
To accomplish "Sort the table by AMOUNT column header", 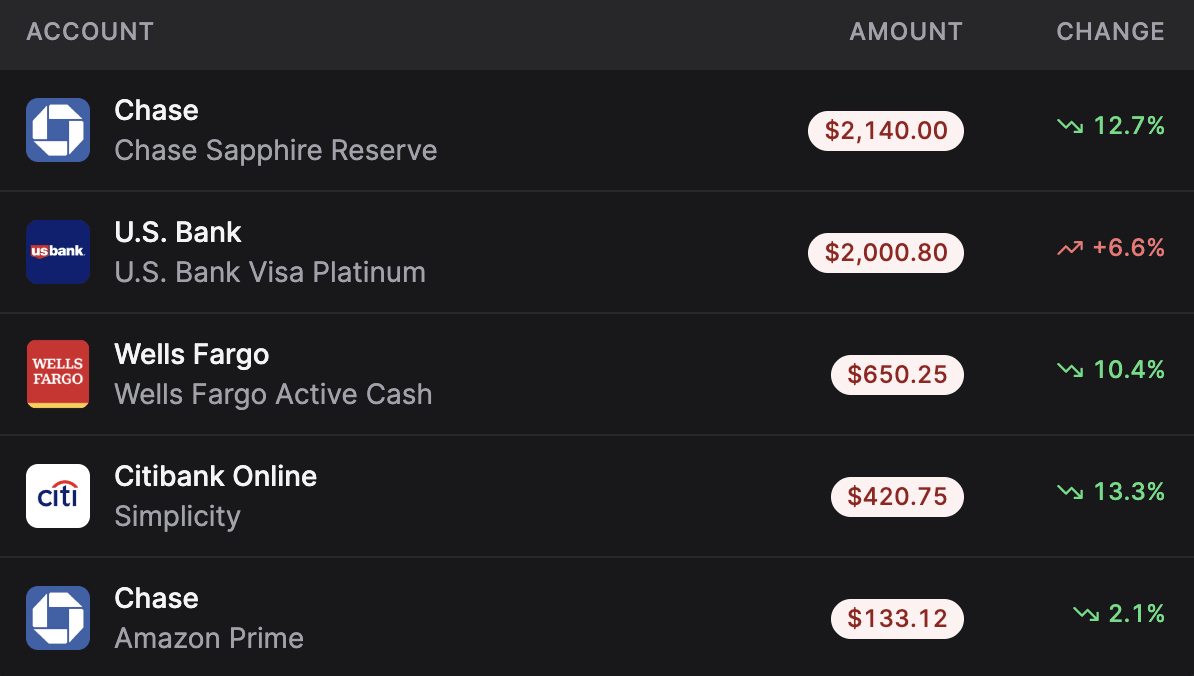I will point(905,31).
